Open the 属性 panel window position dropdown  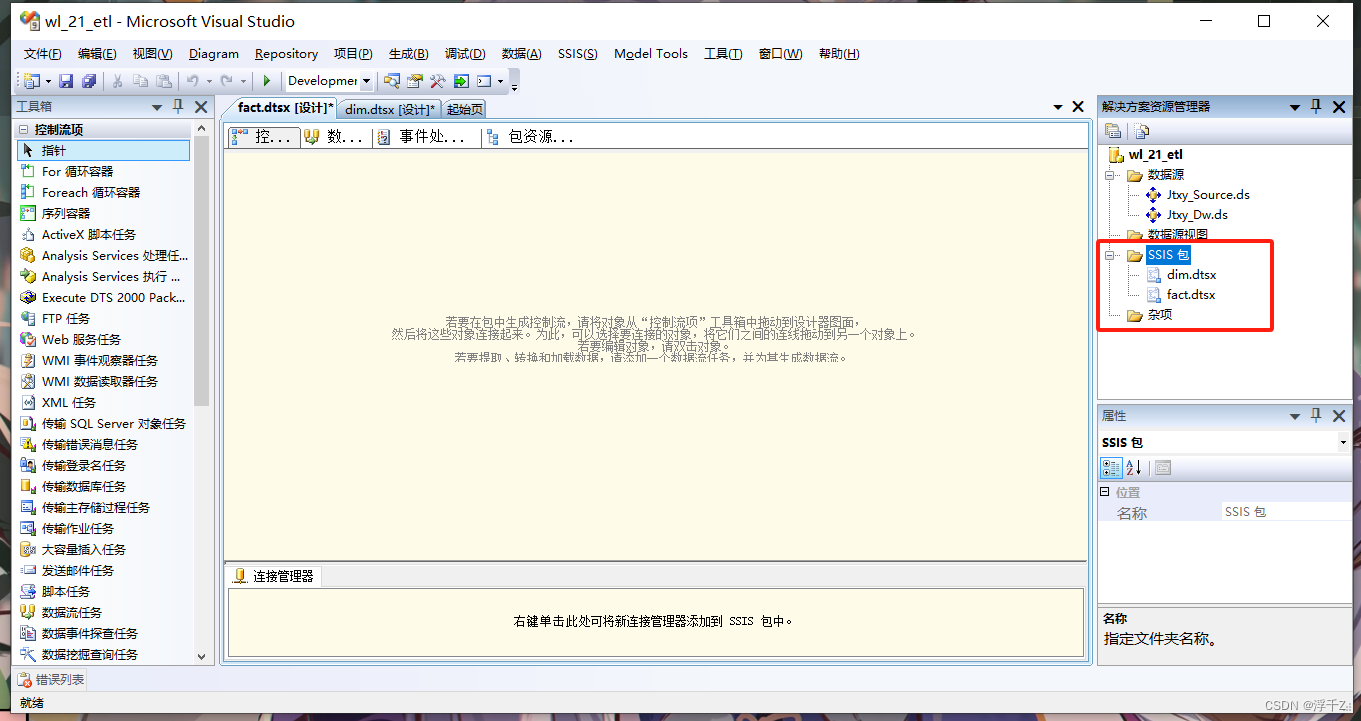[x=1295, y=416]
